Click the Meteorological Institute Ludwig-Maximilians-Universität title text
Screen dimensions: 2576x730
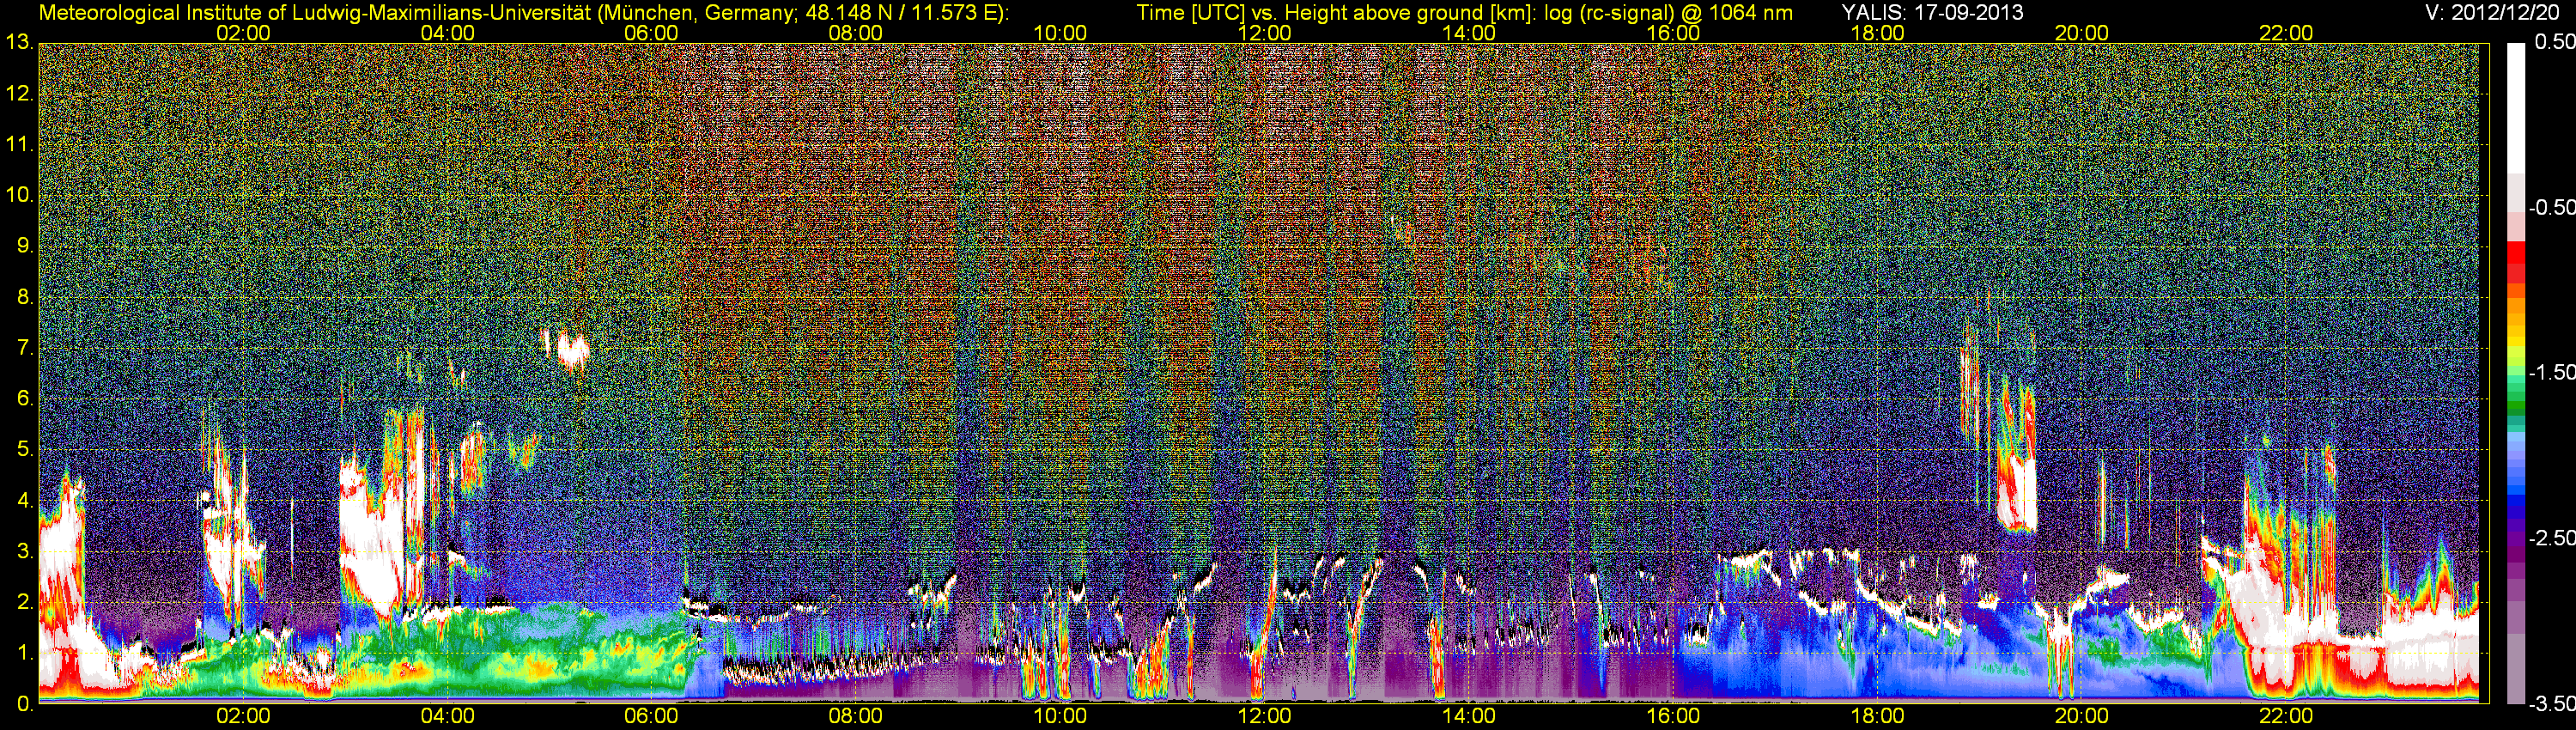[x=524, y=12]
